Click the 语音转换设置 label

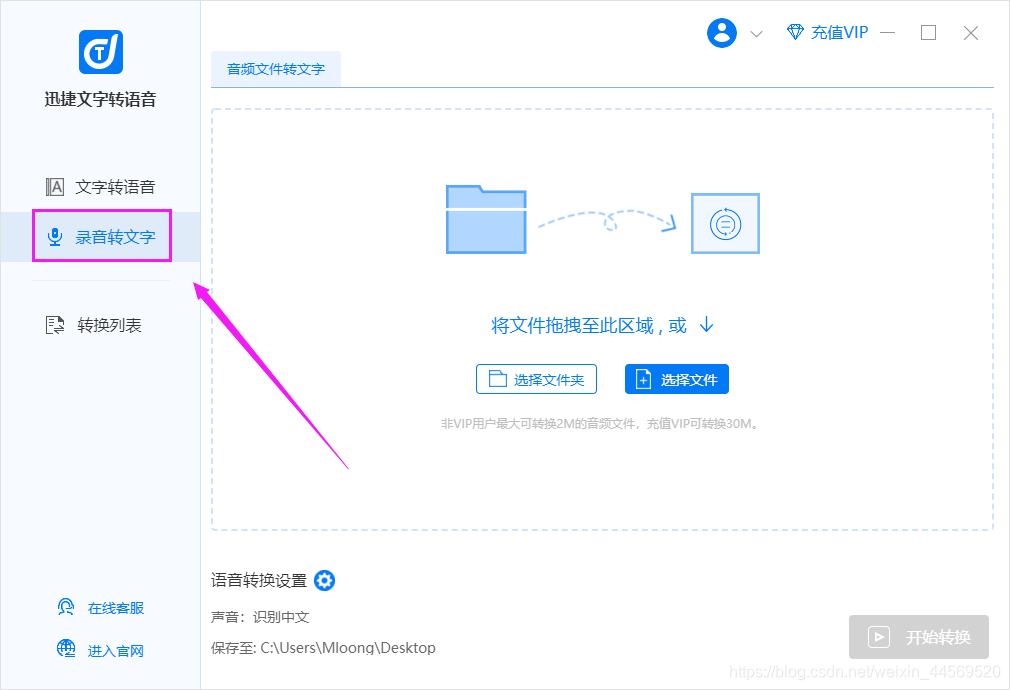[x=259, y=580]
